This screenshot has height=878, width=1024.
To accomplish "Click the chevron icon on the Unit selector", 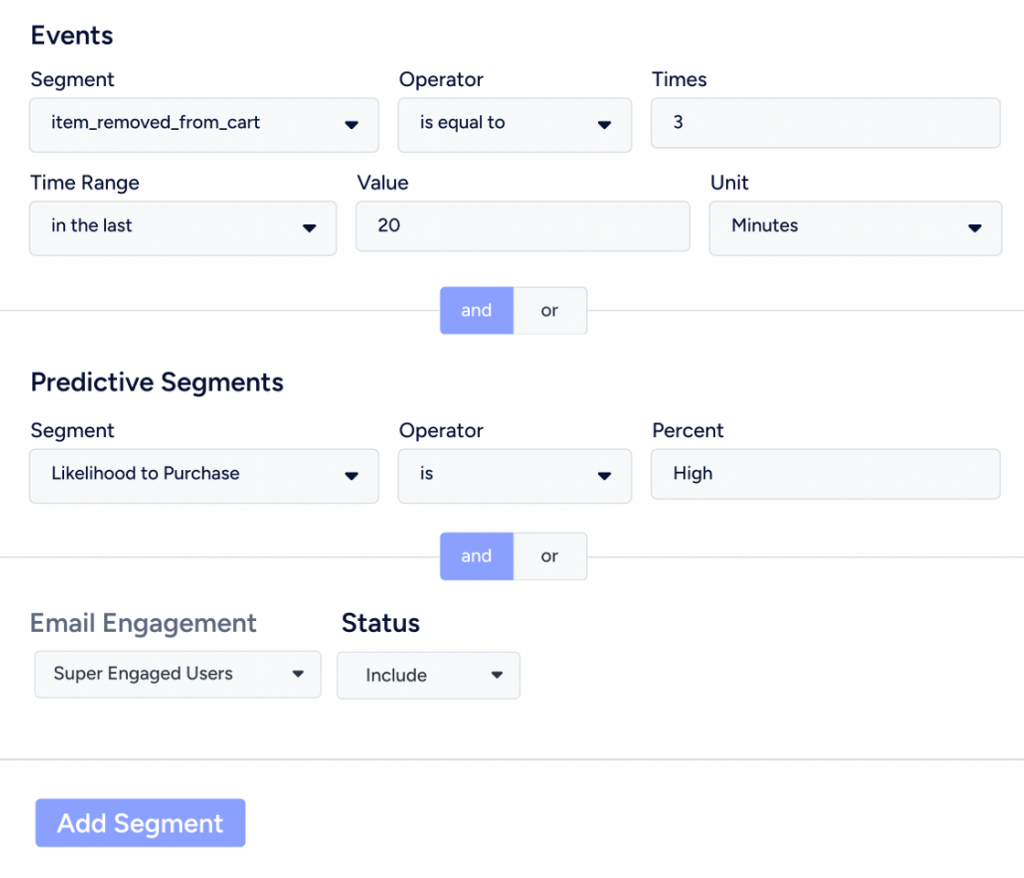I will [976, 228].
